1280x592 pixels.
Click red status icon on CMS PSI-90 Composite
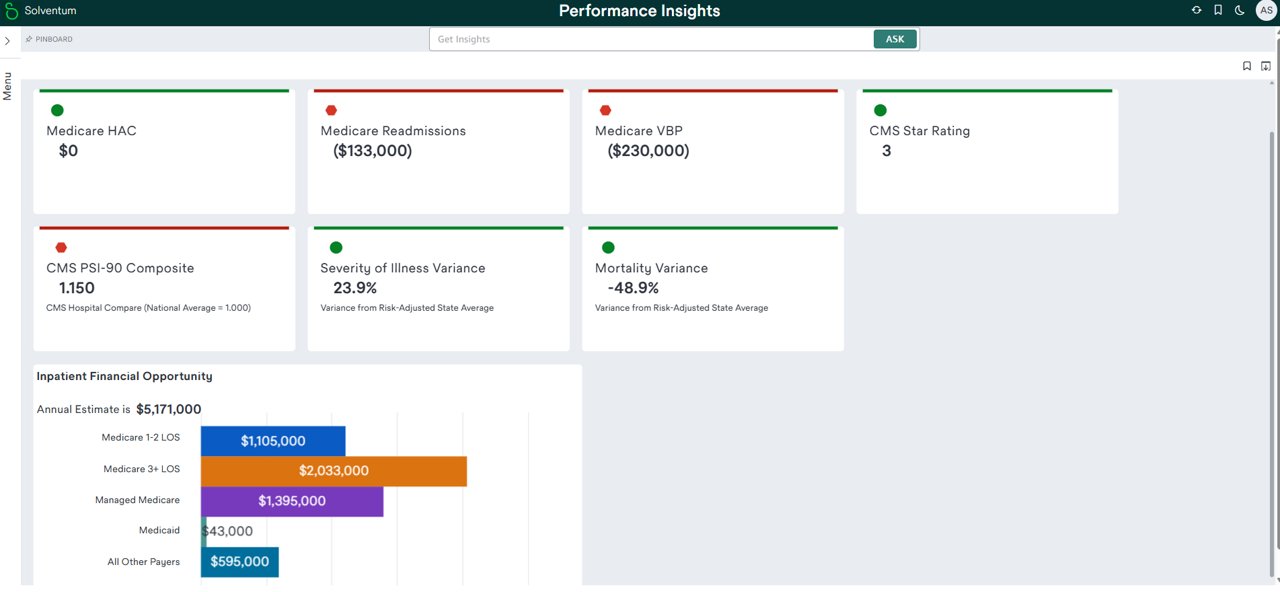[x=61, y=247]
